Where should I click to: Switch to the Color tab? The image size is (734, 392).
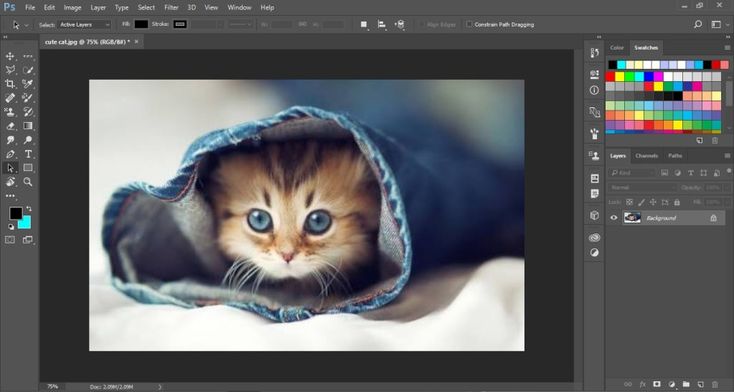(617, 48)
